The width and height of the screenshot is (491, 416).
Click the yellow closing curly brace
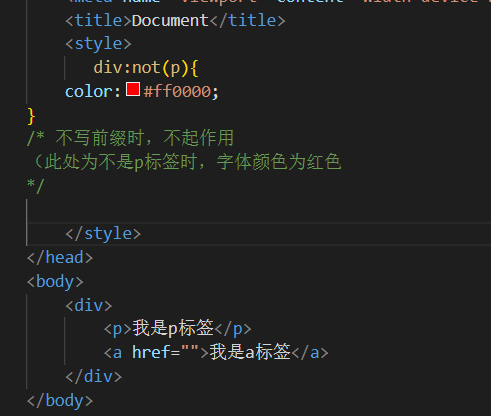pyautogui.click(x=31, y=116)
